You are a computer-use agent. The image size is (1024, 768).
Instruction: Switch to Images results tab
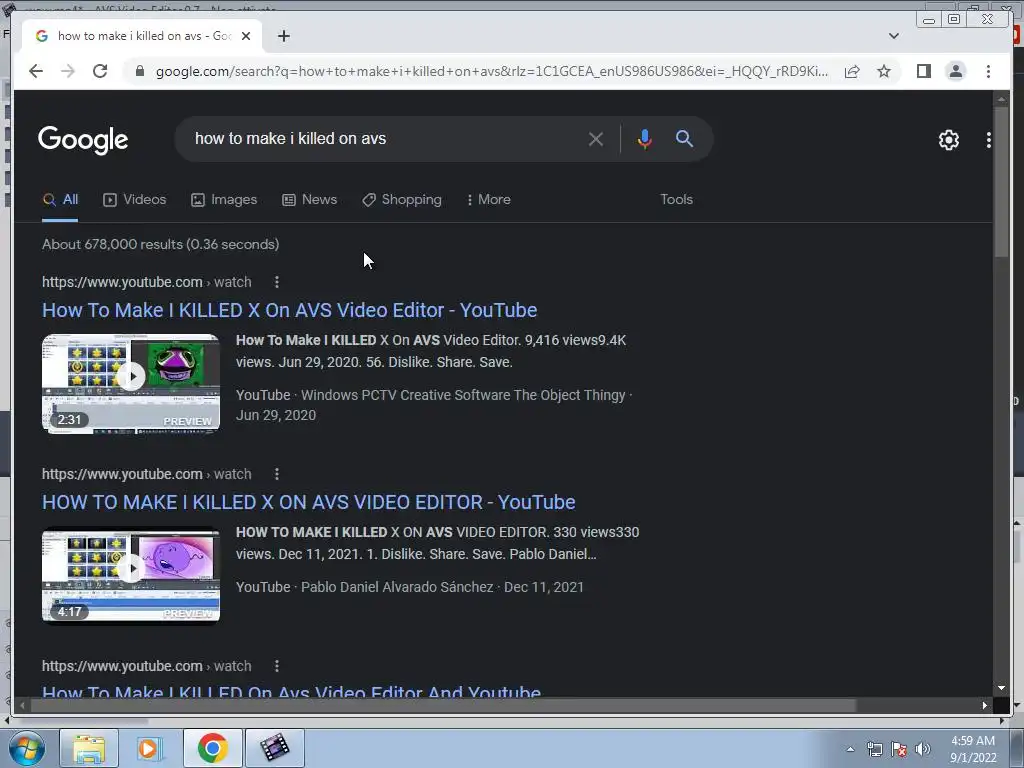click(x=224, y=200)
